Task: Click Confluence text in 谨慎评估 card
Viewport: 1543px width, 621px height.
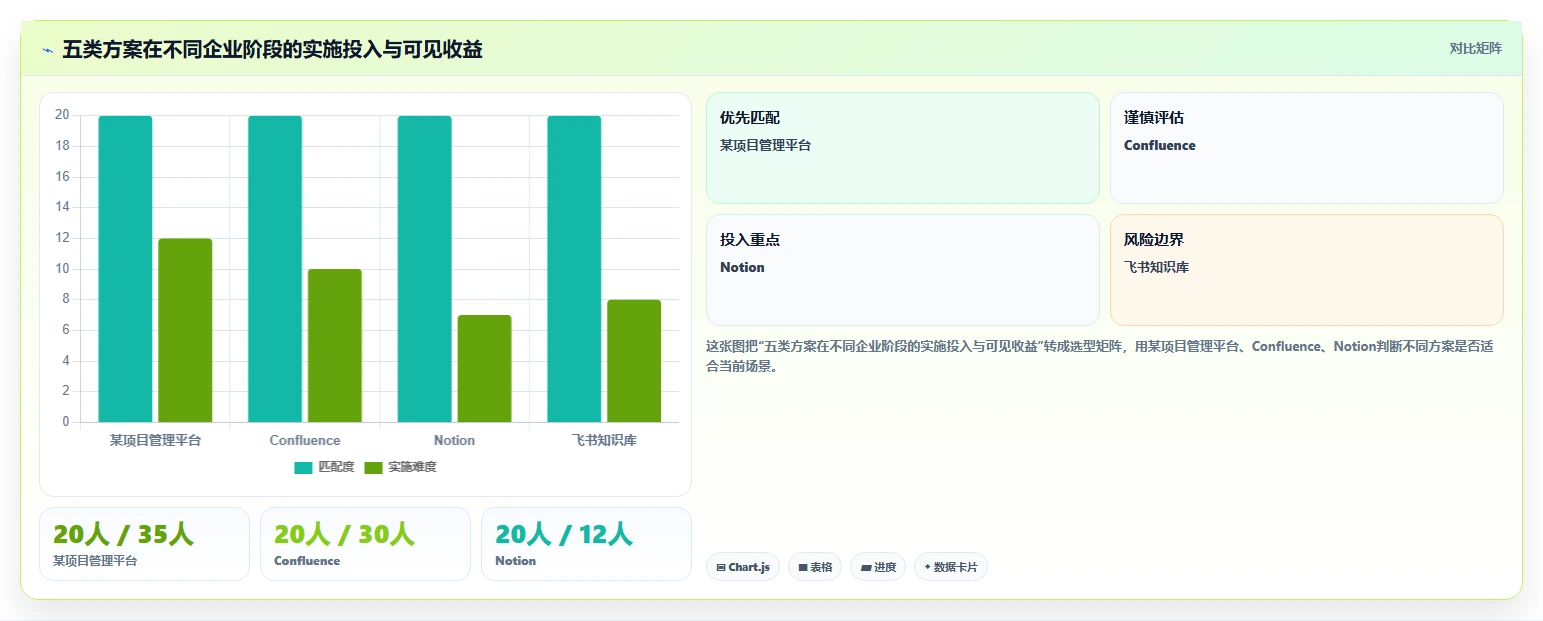Action: coord(1159,145)
